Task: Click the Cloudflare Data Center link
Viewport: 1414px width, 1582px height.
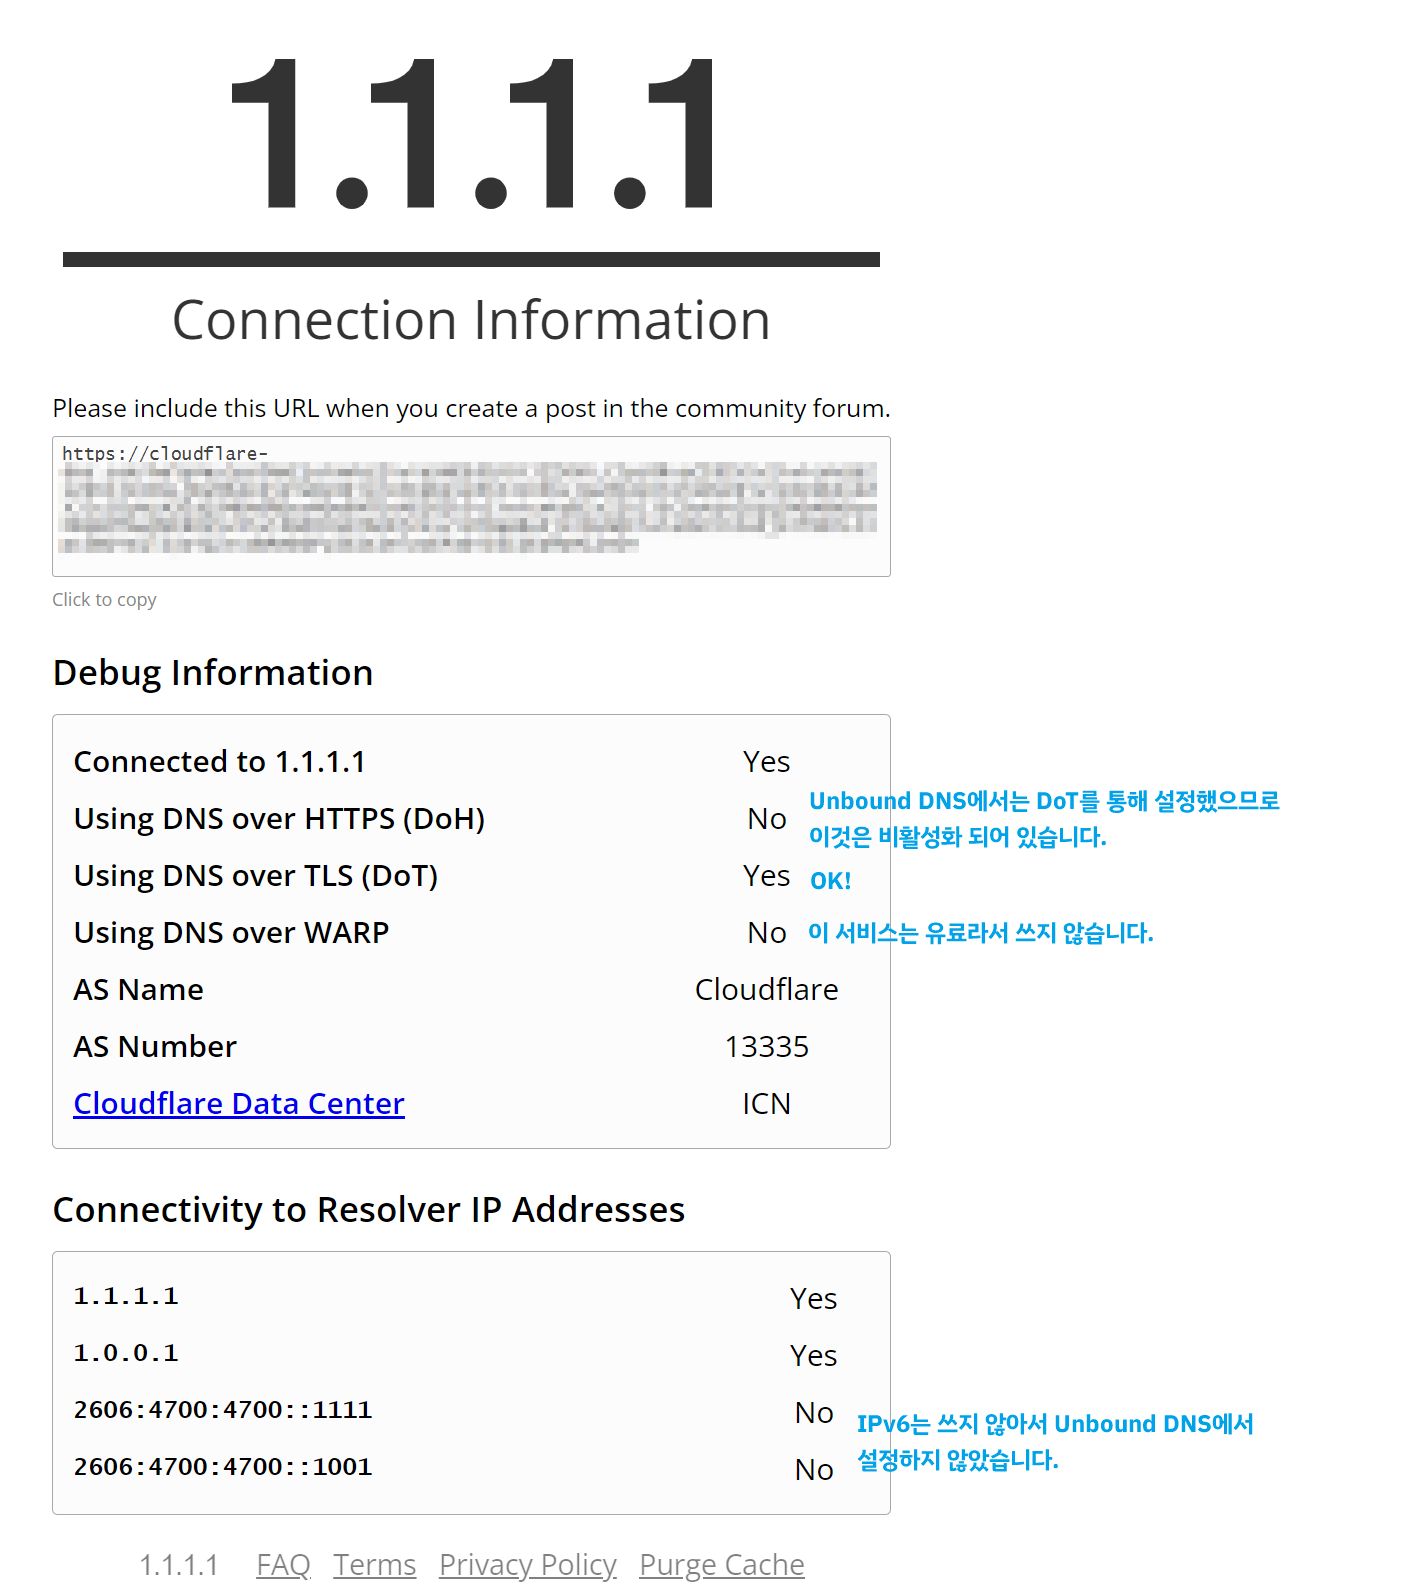Action: click(239, 1103)
